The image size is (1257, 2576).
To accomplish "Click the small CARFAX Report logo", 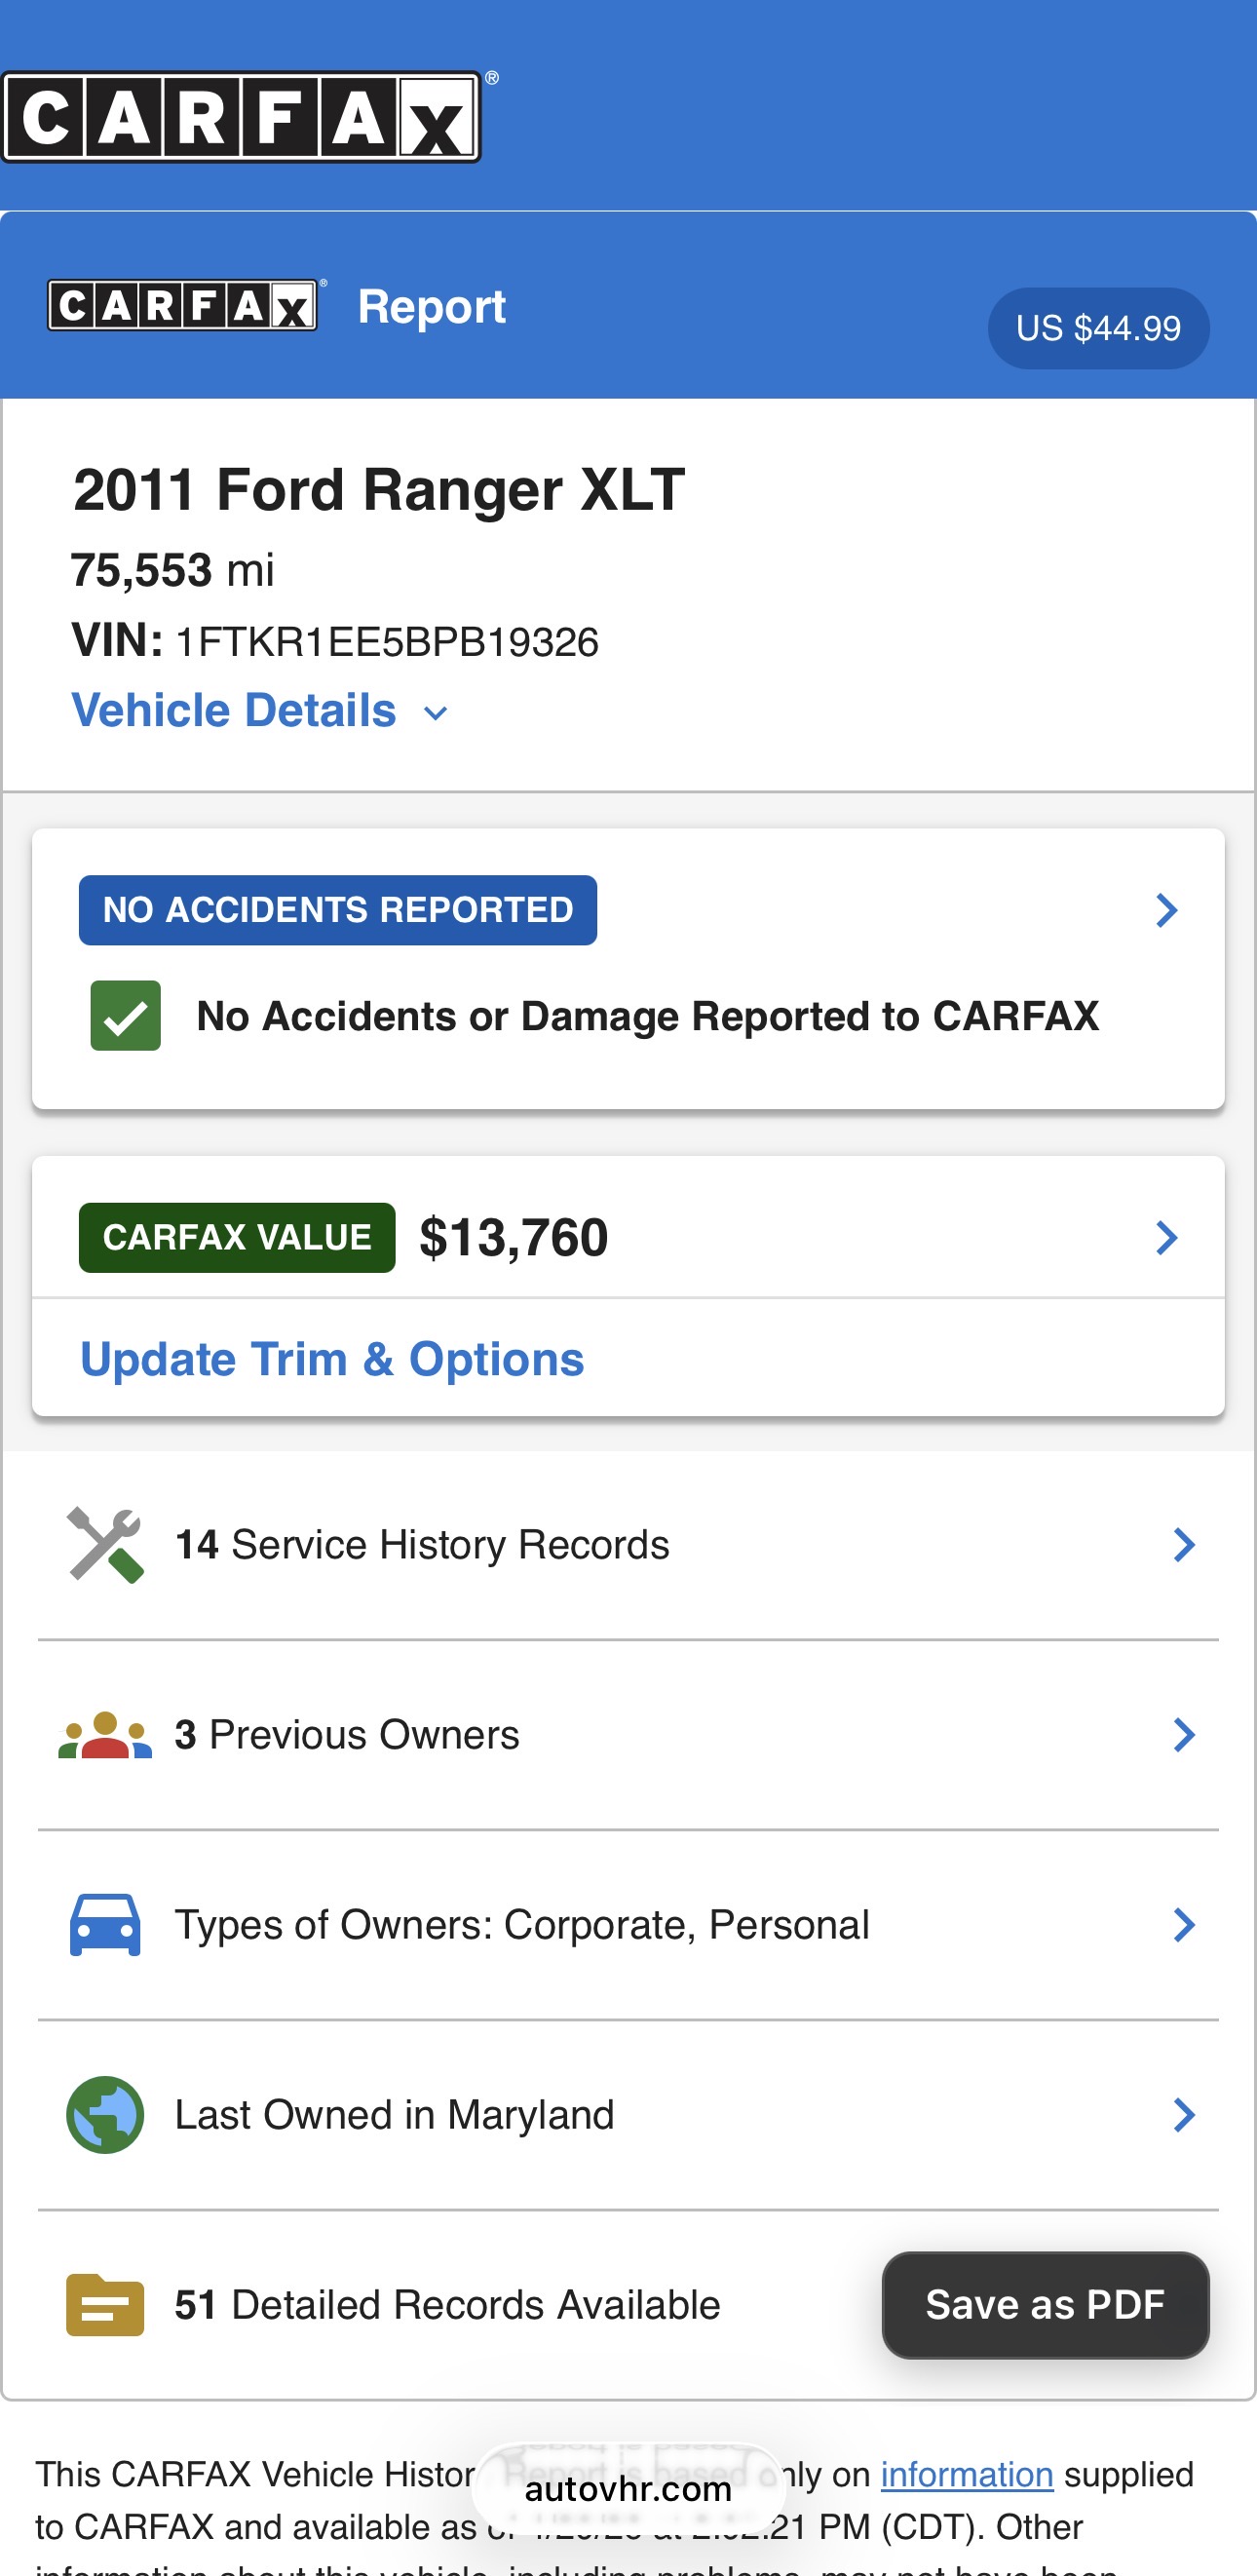I will 183,305.
